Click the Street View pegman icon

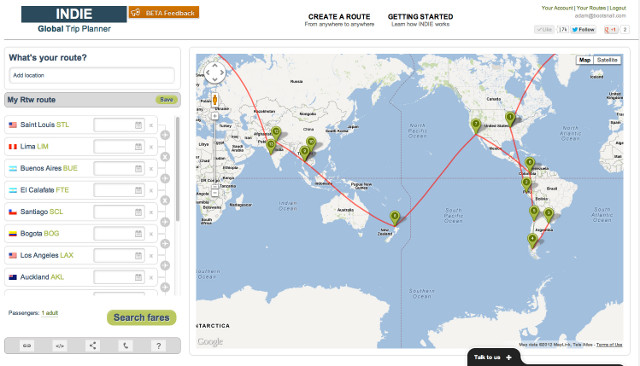[215, 100]
